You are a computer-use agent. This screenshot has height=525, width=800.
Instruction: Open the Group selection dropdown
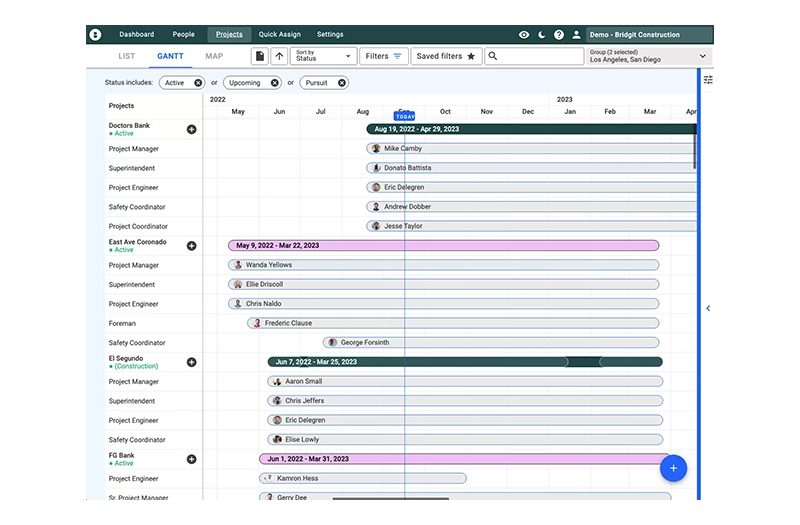[649, 56]
